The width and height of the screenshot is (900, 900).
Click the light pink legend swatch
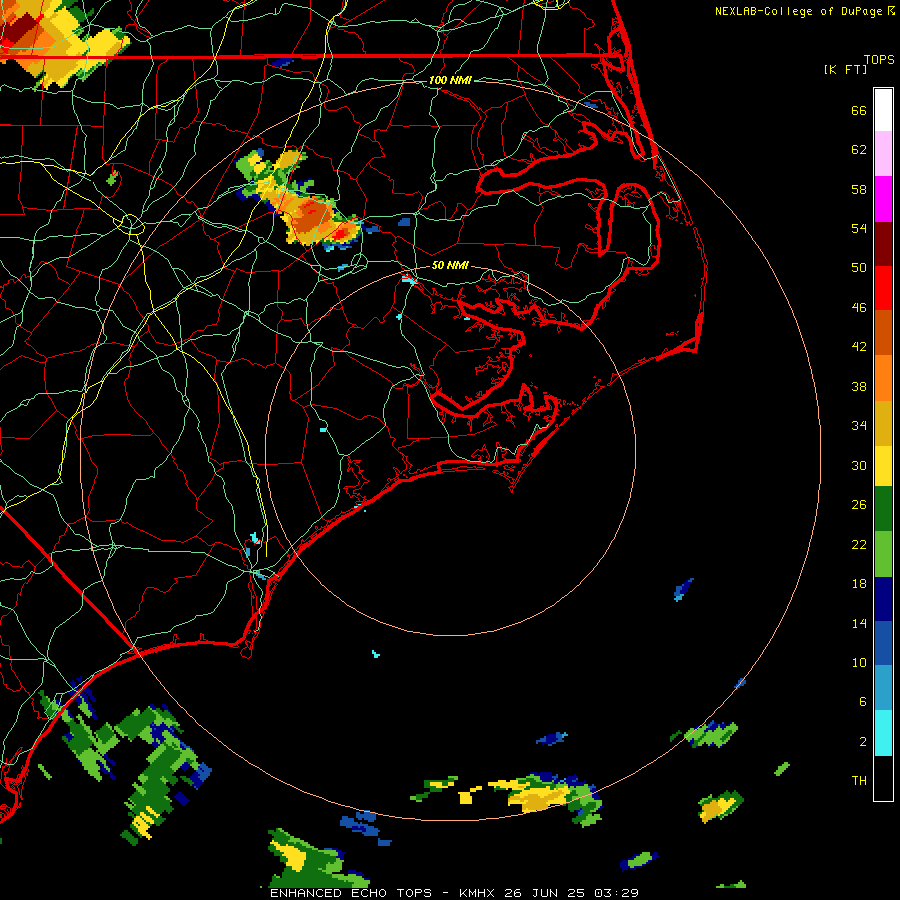(883, 153)
